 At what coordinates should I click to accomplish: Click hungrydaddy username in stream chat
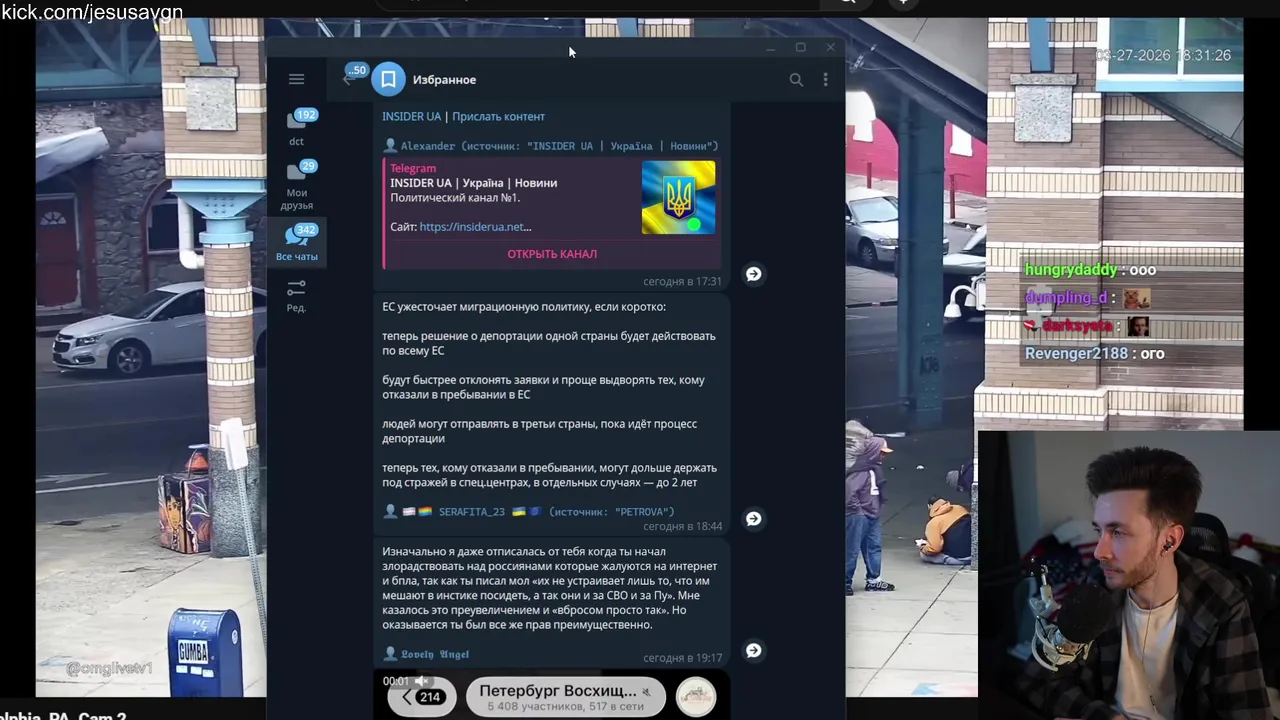pyautogui.click(x=1070, y=270)
